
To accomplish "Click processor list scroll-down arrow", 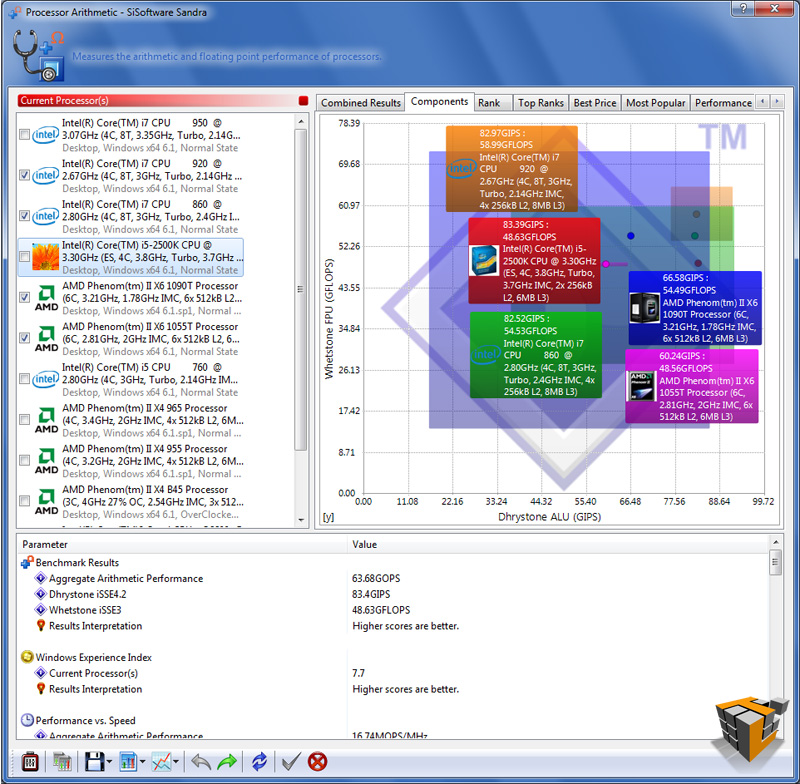I will point(301,520).
